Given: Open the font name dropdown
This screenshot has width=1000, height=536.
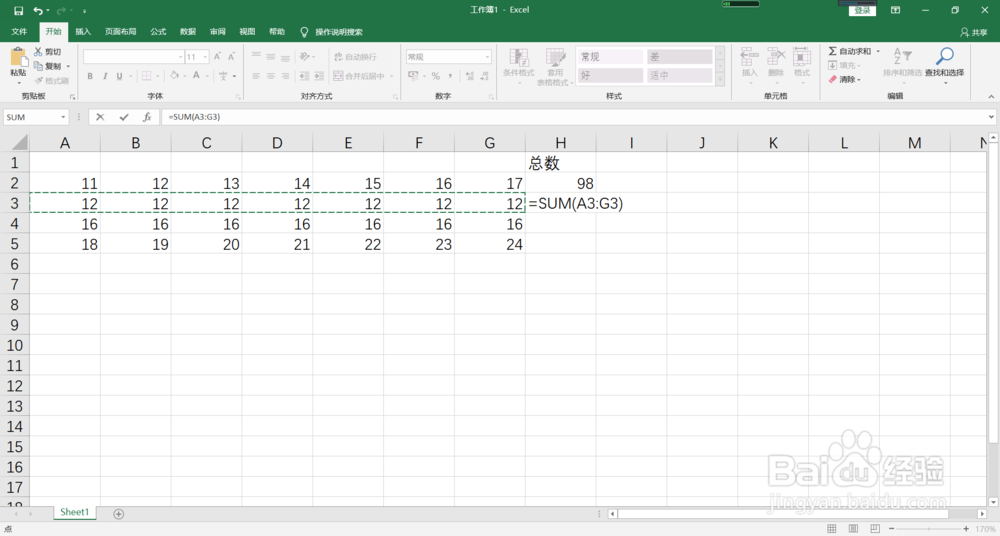Looking at the screenshot, I should [x=180, y=57].
